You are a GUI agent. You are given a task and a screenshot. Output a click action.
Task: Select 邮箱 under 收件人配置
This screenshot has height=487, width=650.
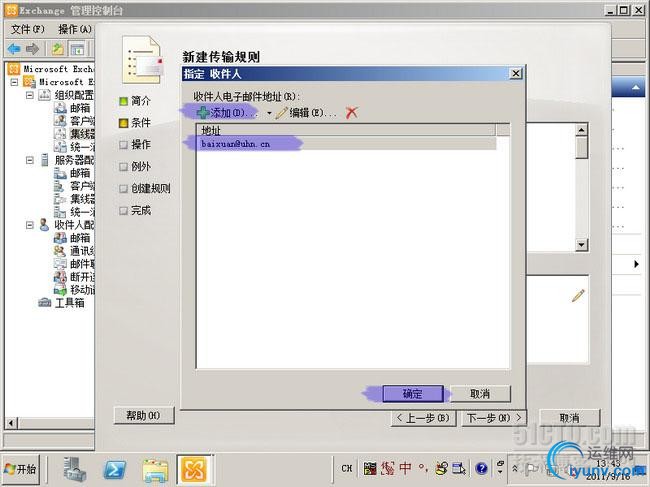(73, 238)
